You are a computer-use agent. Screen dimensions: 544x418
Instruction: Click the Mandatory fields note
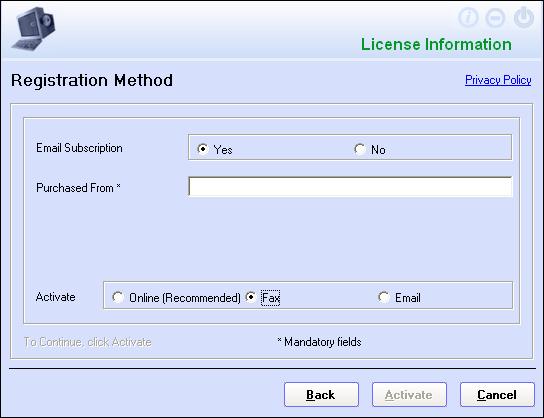tap(319, 342)
